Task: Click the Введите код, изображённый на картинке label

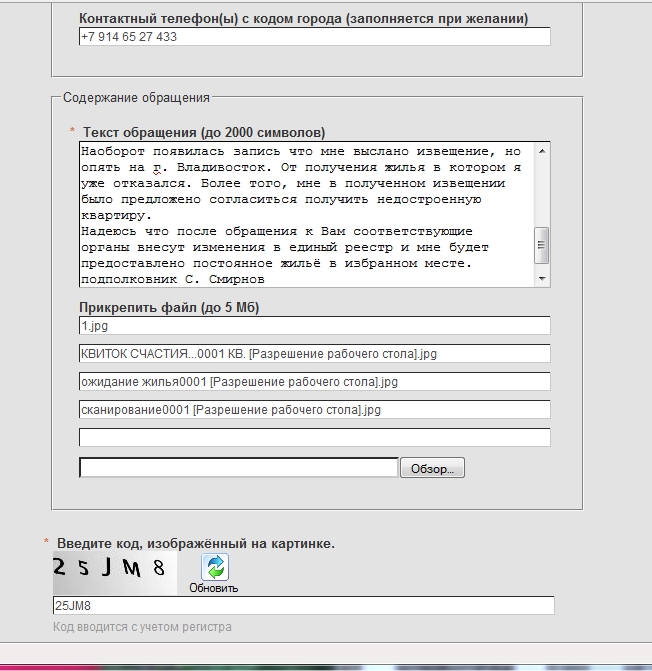Action: click(x=195, y=543)
